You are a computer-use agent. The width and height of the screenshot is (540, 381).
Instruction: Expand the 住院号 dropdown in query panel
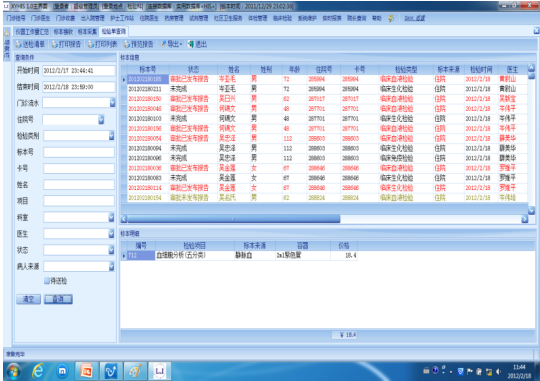(101, 120)
